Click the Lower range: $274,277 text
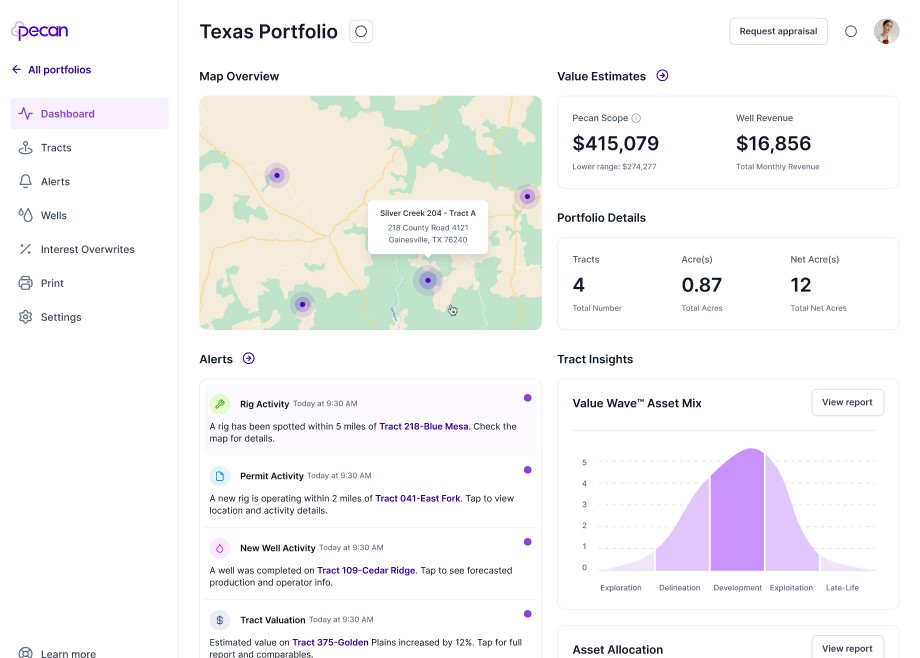 614,167
